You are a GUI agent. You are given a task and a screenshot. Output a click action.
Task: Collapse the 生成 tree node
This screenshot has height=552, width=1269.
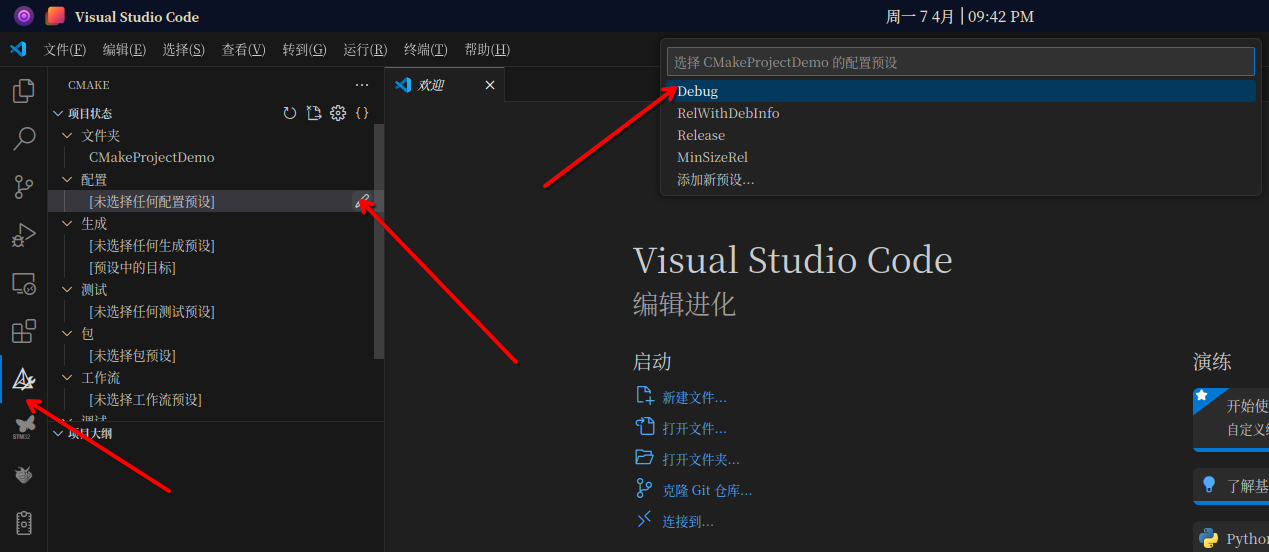[68, 223]
